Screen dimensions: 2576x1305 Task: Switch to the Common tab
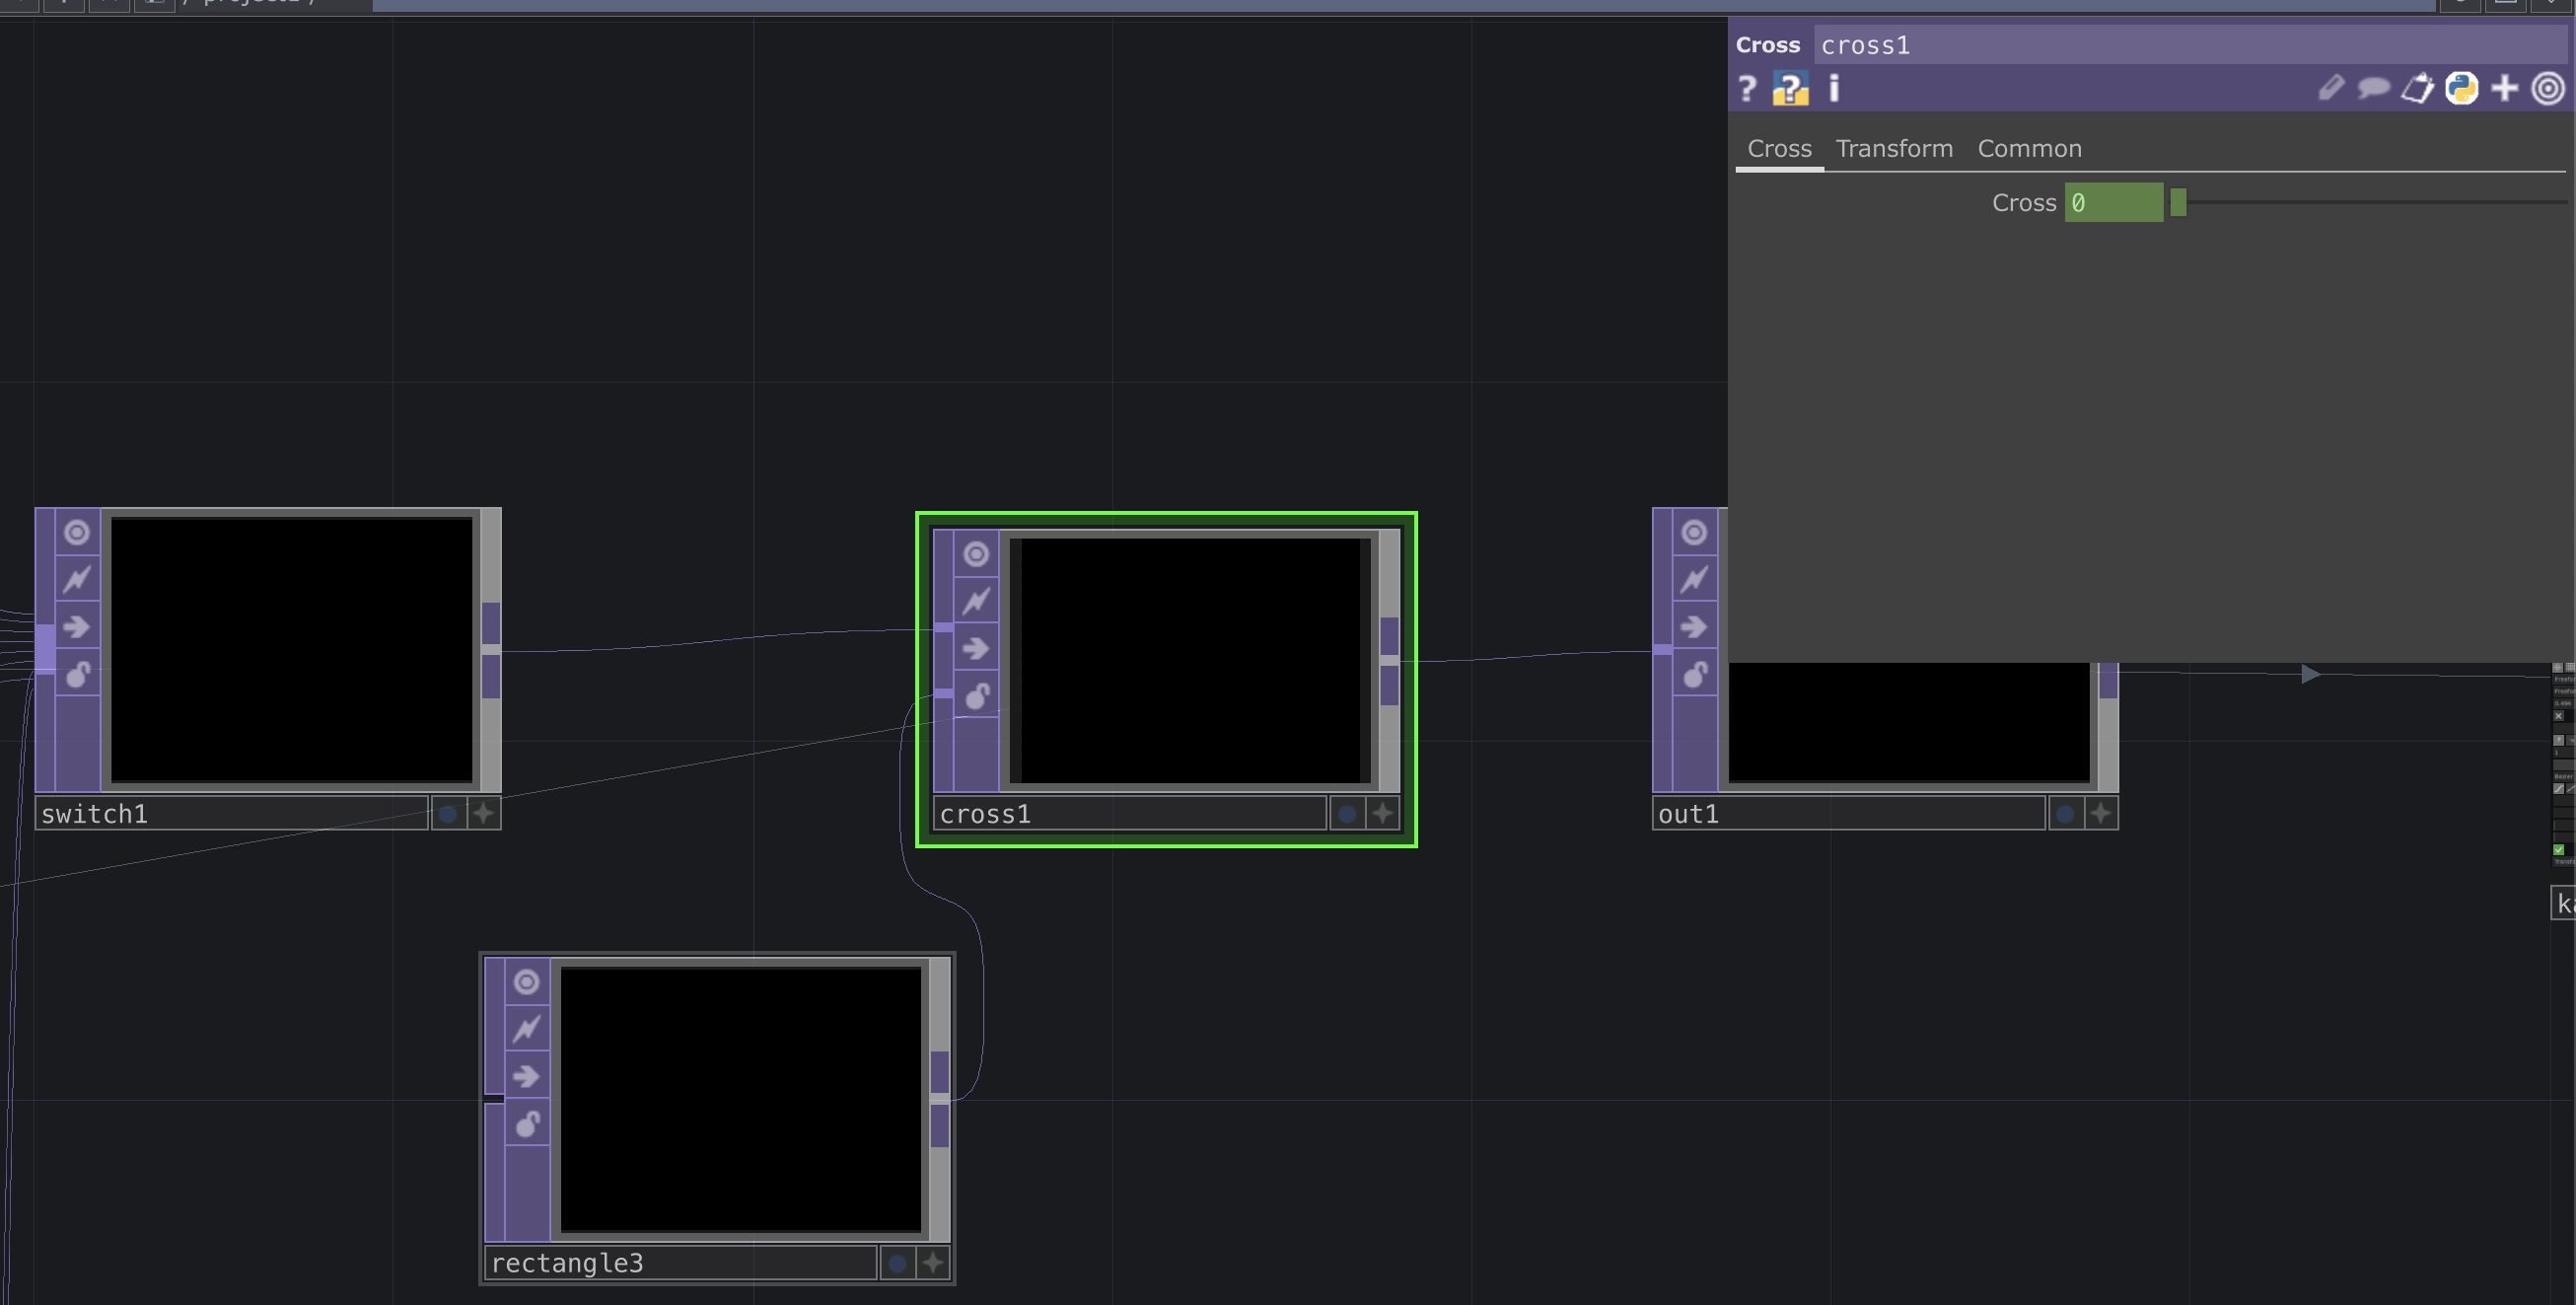(2029, 148)
